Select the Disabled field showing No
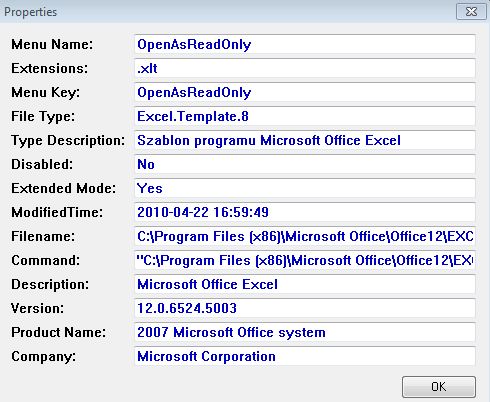 pos(305,164)
